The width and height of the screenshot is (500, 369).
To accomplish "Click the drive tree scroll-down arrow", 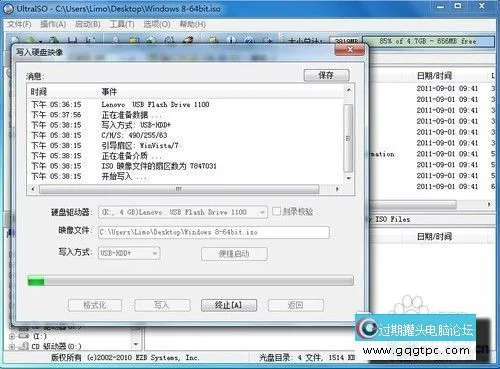I will (136, 344).
